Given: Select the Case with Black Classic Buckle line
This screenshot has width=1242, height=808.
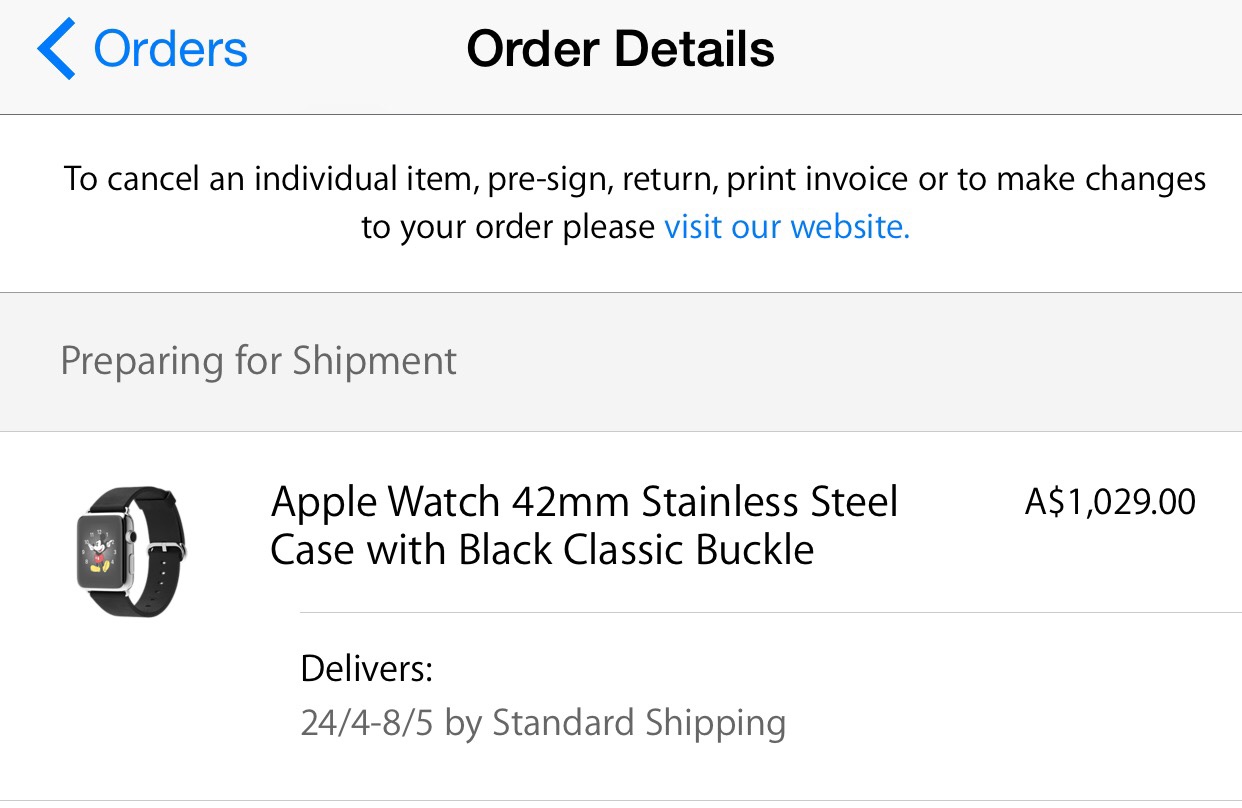Looking at the screenshot, I should 542,550.
